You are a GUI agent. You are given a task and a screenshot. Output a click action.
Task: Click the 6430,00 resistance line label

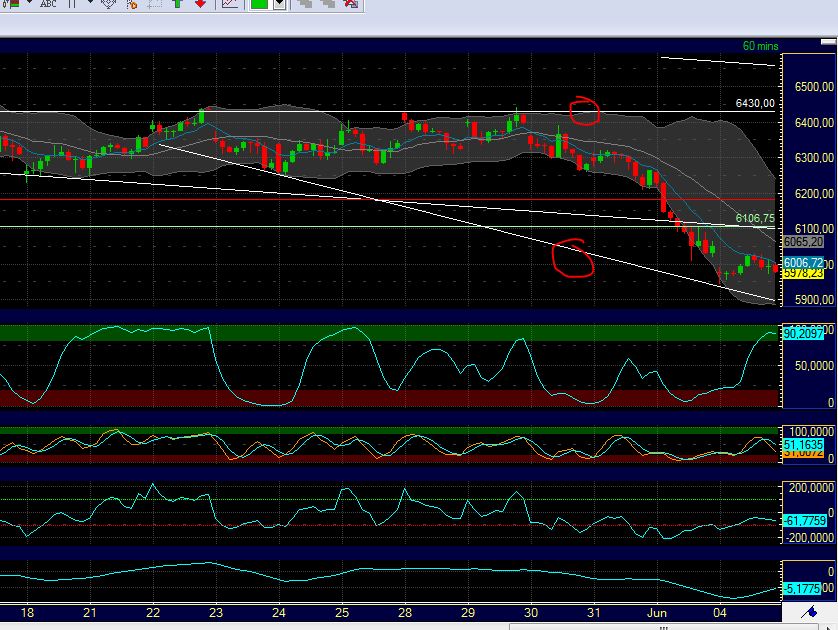tap(755, 103)
